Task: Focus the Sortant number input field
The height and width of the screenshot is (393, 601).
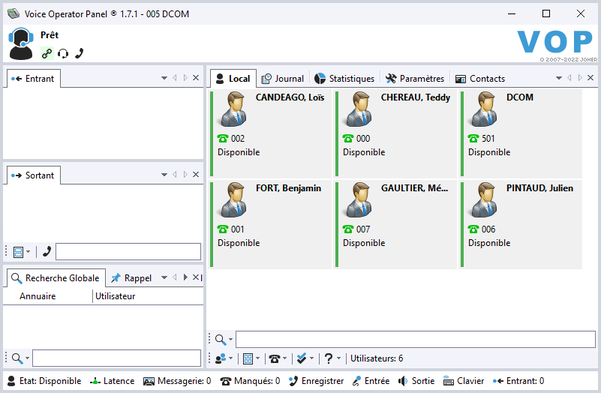Action: click(x=128, y=252)
